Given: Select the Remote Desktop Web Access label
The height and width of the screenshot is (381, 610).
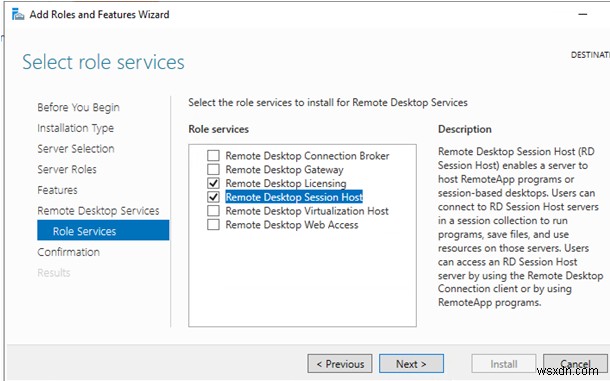Looking at the screenshot, I should (x=292, y=225).
